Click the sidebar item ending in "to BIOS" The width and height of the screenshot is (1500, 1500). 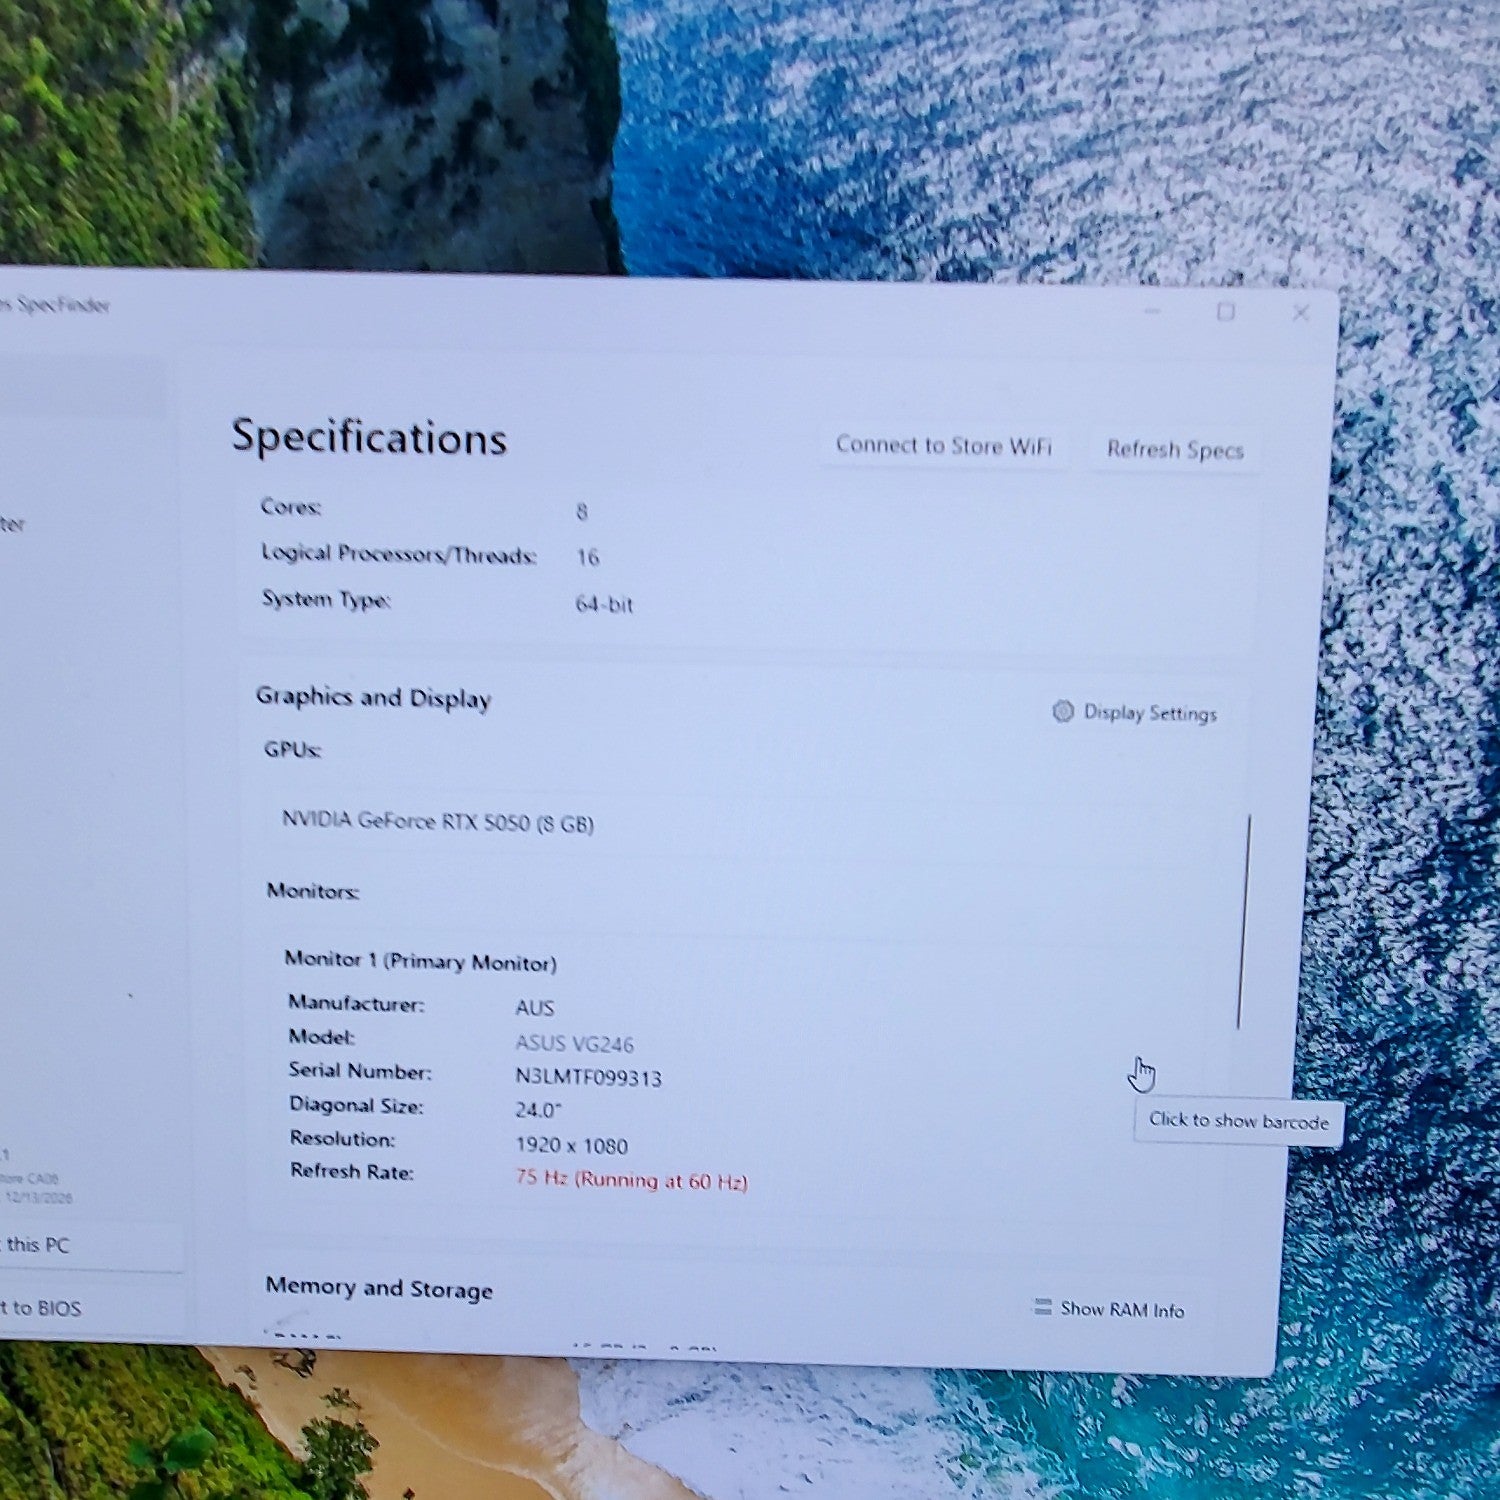point(40,1307)
